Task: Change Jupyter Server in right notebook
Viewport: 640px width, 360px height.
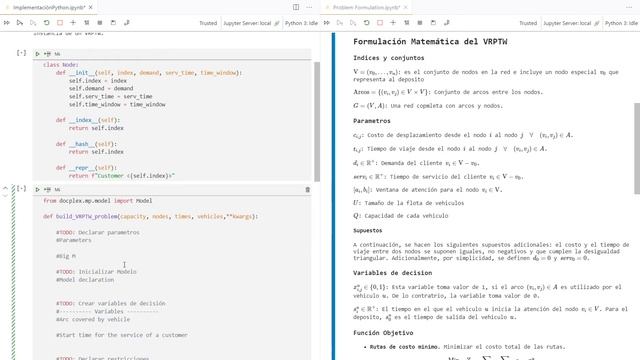Action: pyautogui.click(x=571, y=23)
